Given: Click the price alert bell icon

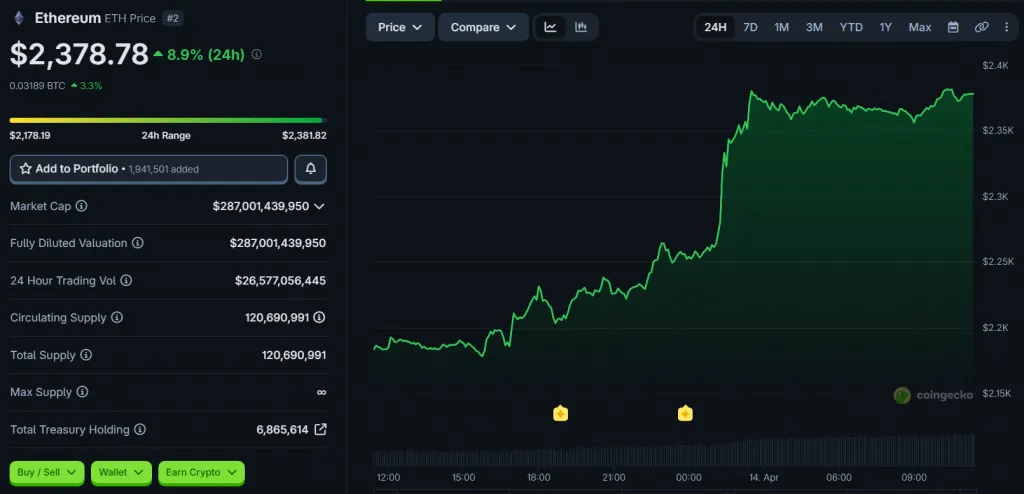Looking at the screenshot, I should click(311, 169).
